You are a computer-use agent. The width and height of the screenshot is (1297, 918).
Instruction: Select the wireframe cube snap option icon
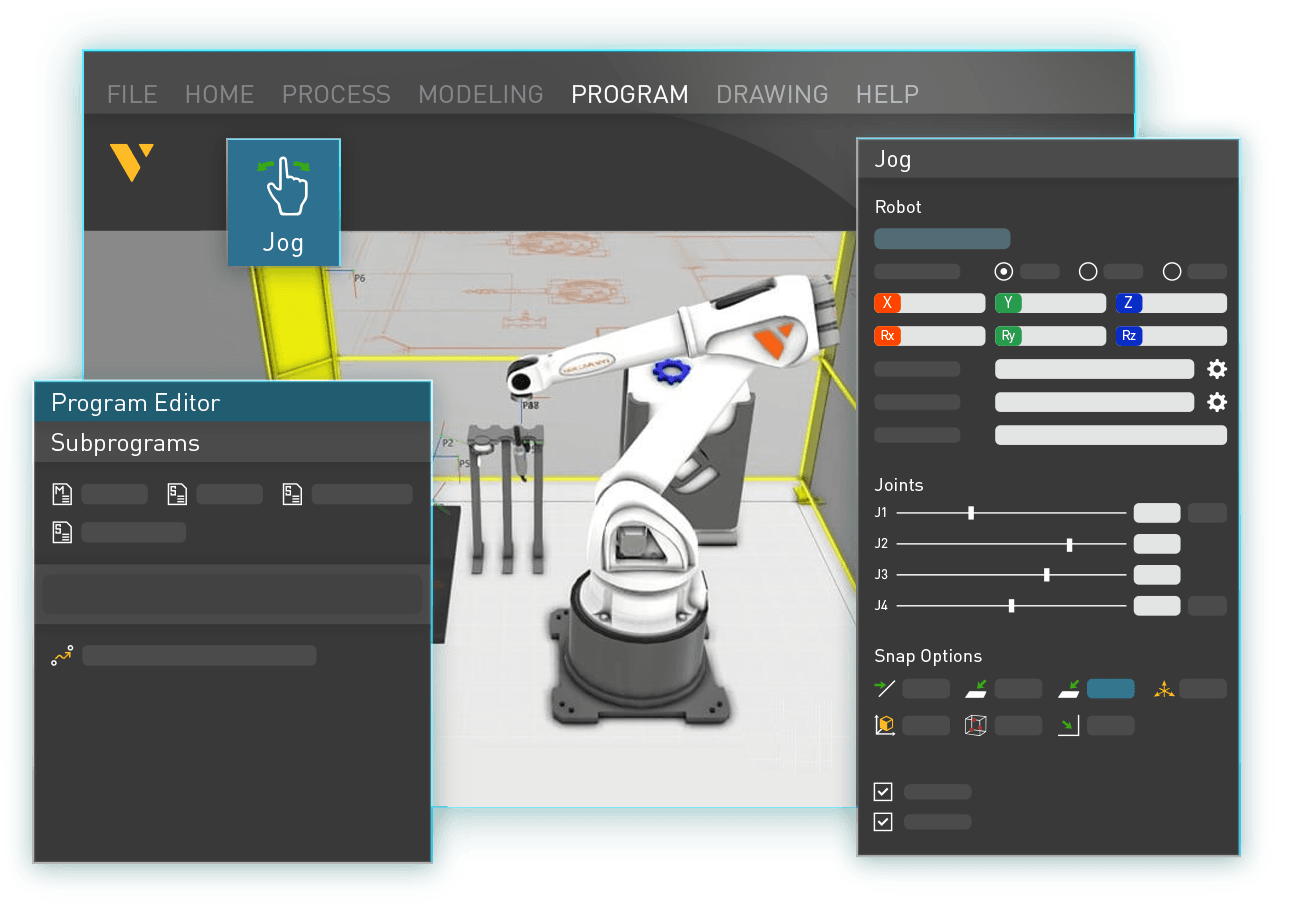[x=975, y=726]
